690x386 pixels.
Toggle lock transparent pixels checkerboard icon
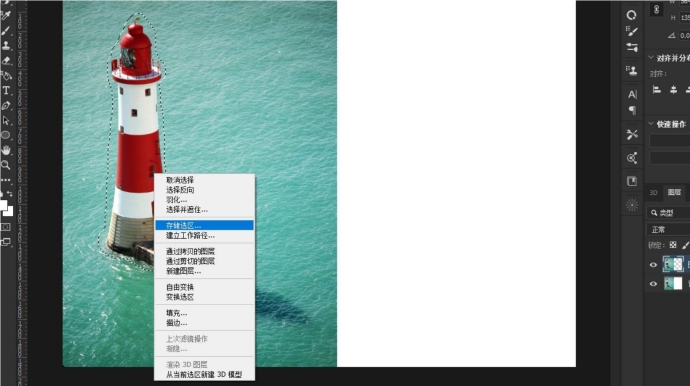coord(673,245)
